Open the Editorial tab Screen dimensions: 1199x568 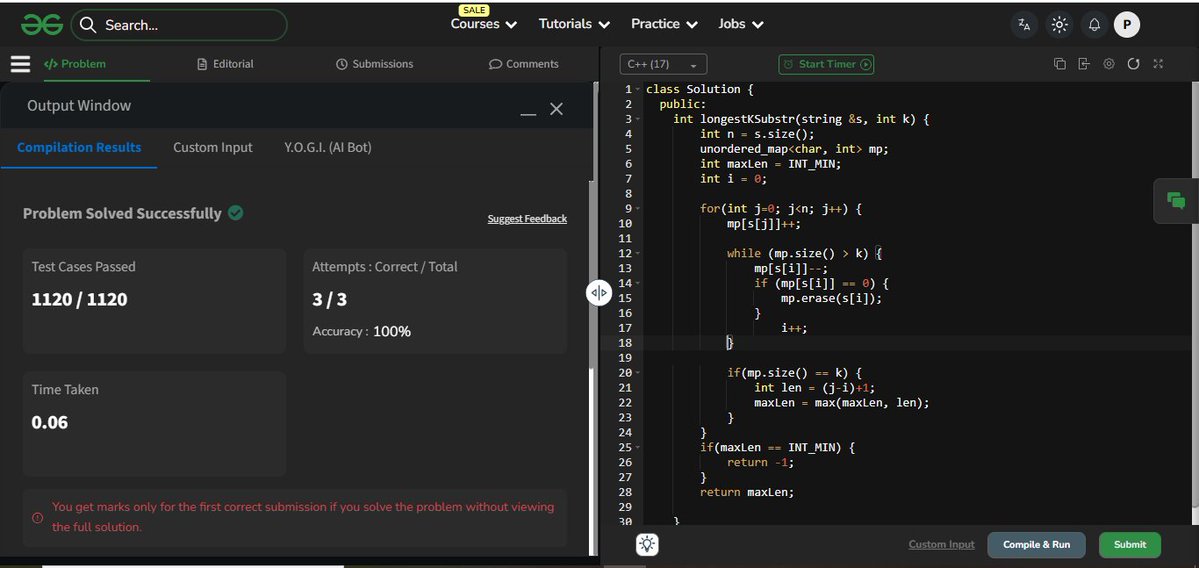point(225,64)
